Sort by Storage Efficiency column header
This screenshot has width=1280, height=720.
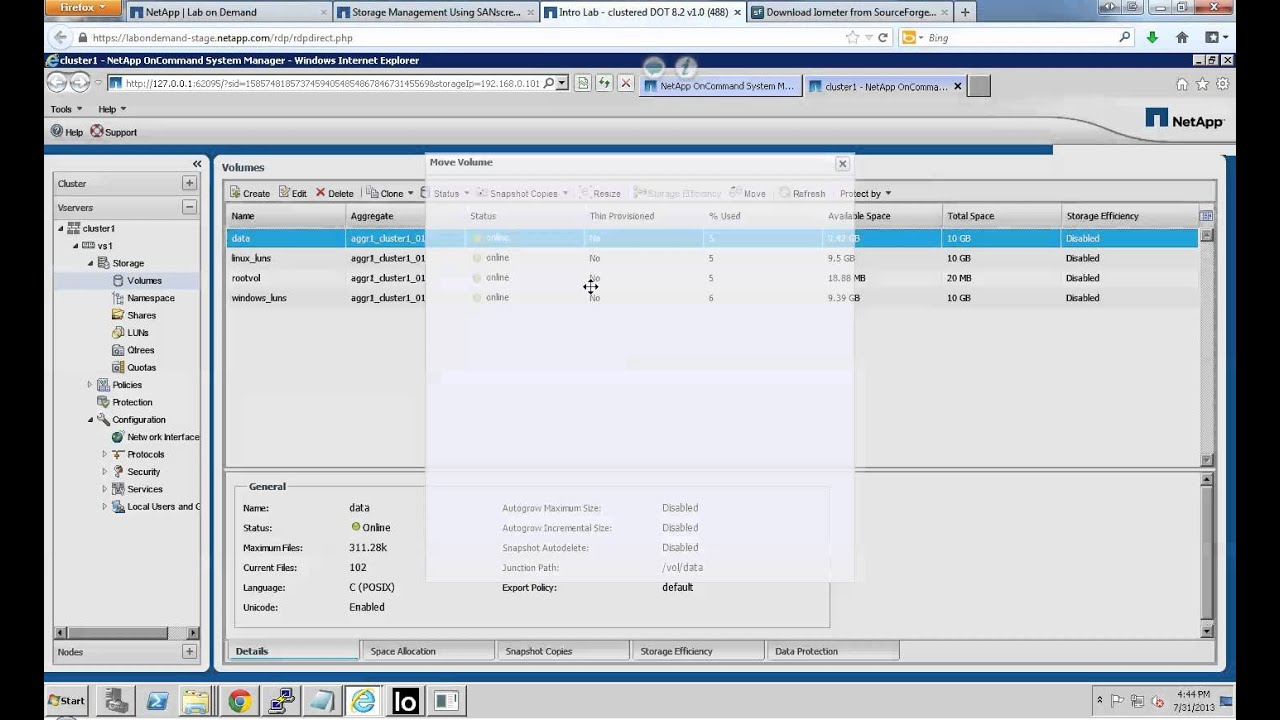(1129, 216)
